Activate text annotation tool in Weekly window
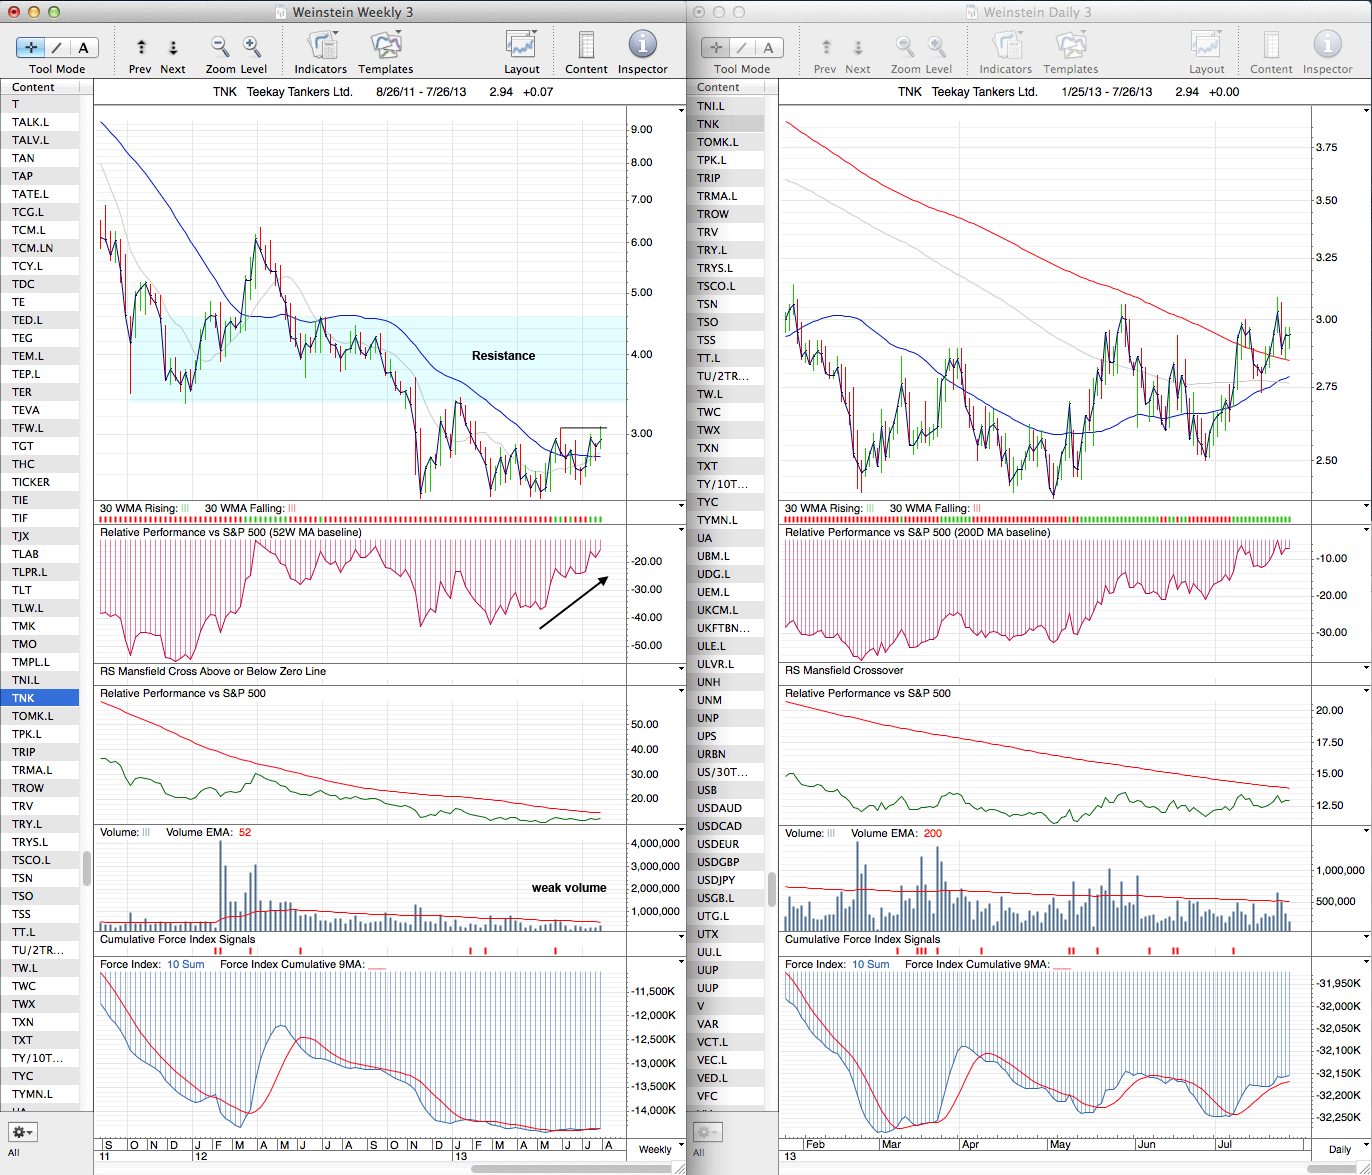Screen dimensions: 1372x1175 [x=83, y=47]
